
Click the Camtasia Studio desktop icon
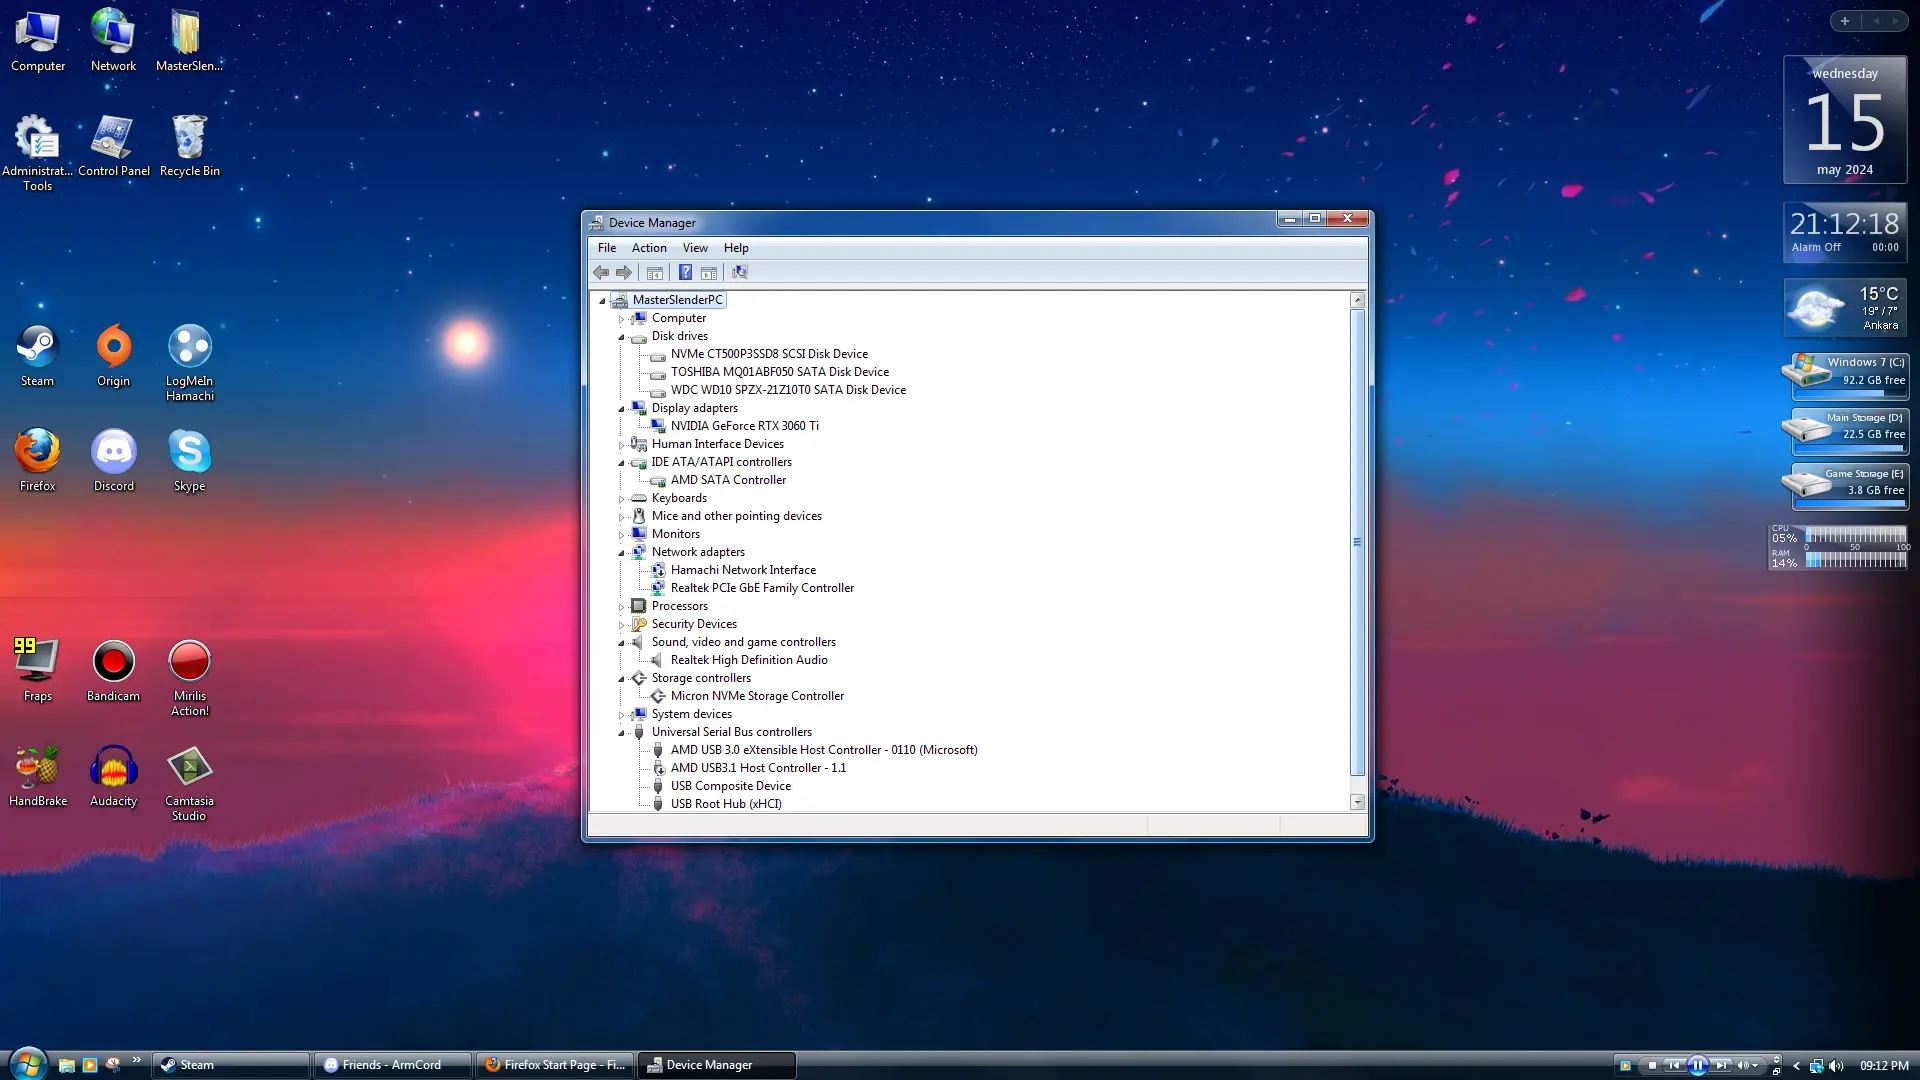tap(189, 783)
